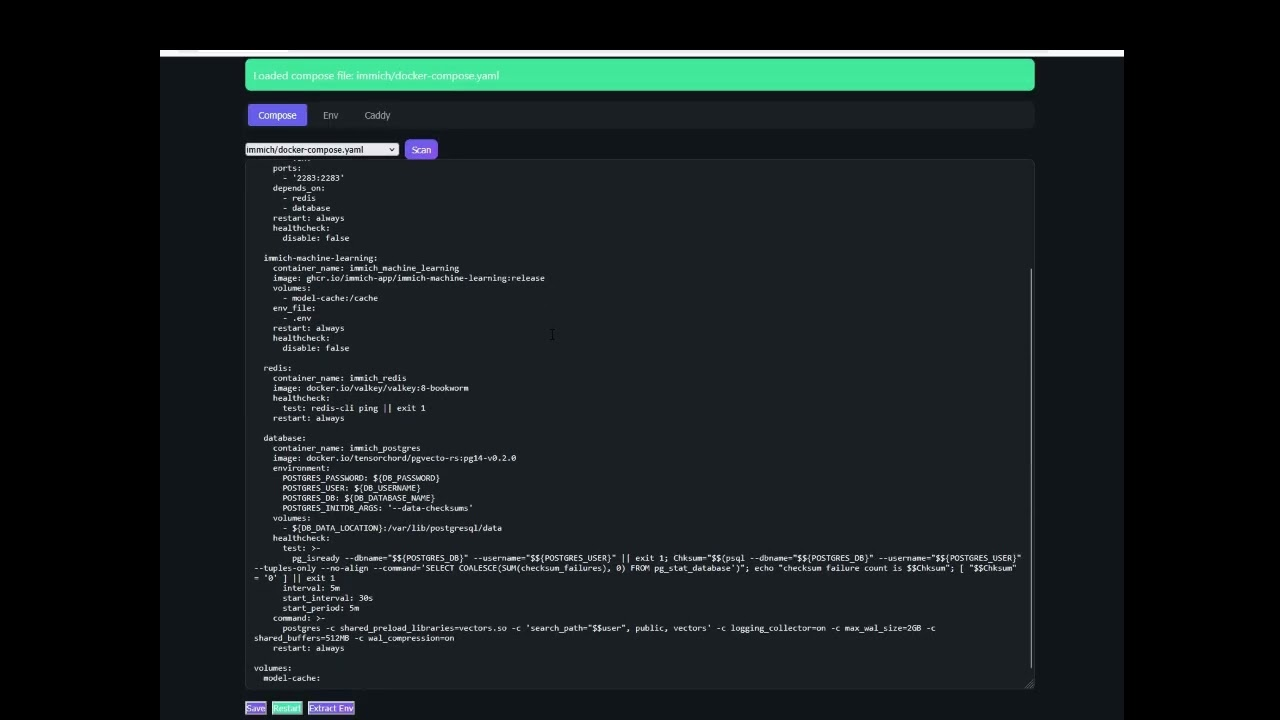Click the valkey:8-bookworm image line
1280x720 pixels.
click(x=370, y=388)
